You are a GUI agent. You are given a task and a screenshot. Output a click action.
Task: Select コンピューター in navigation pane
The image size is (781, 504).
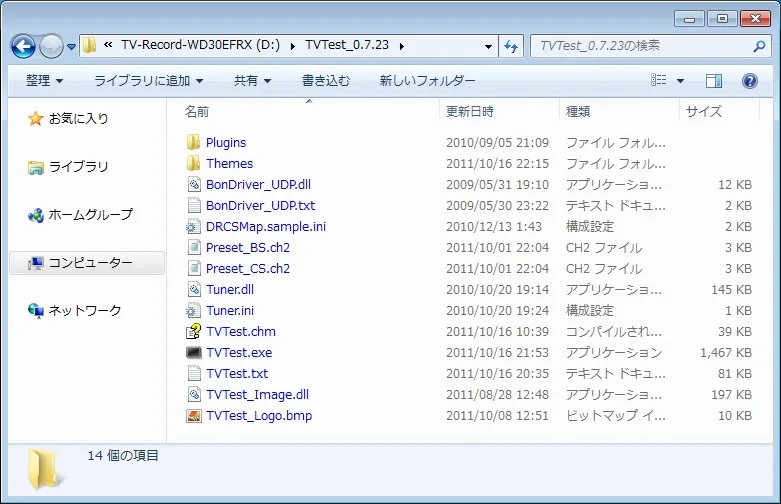87,263
